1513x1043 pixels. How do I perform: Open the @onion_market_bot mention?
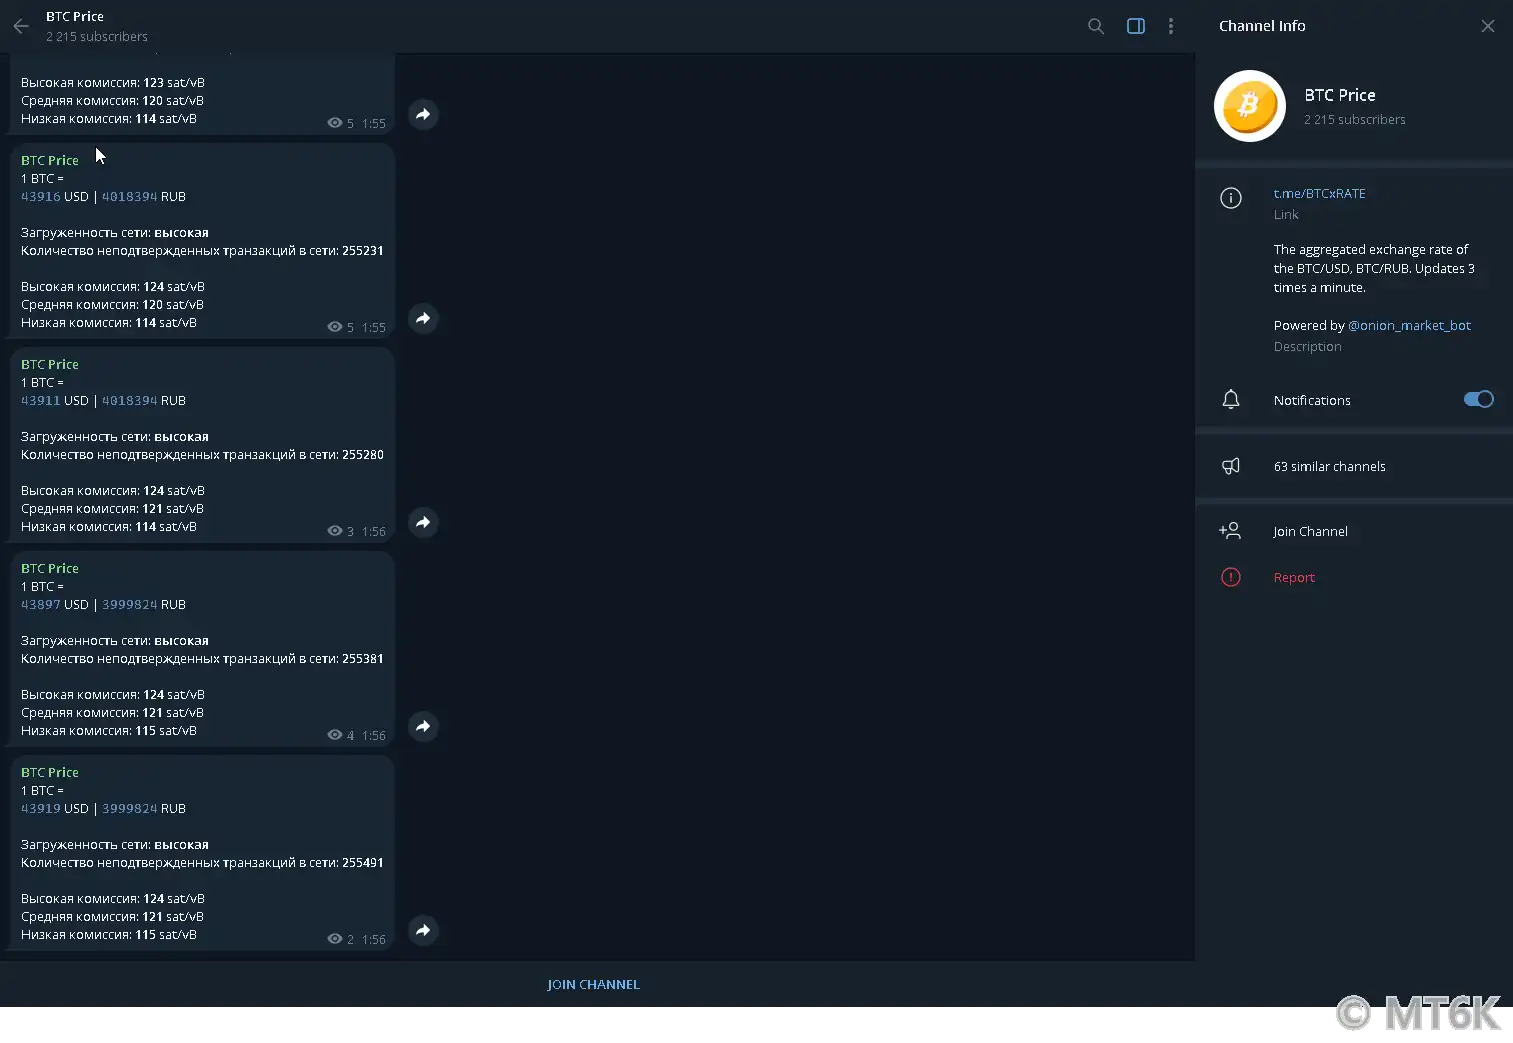1409,326
